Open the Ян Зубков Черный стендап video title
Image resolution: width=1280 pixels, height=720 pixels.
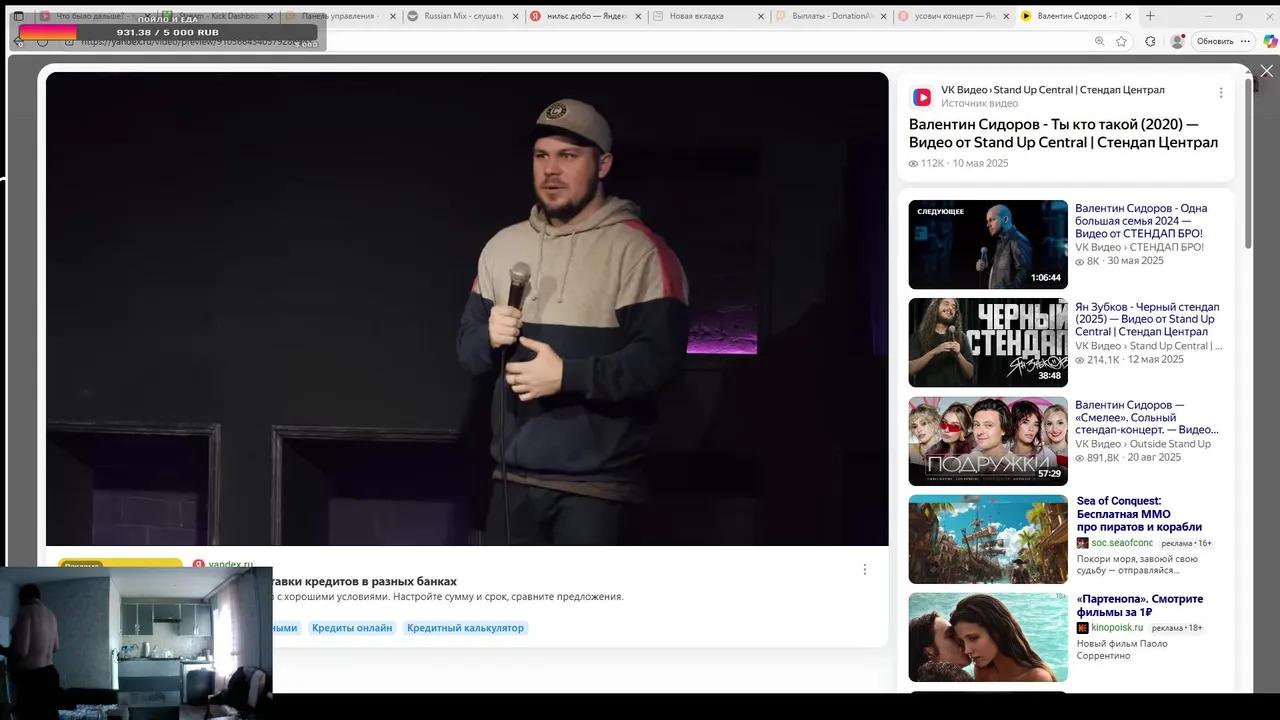point(1147,319)
